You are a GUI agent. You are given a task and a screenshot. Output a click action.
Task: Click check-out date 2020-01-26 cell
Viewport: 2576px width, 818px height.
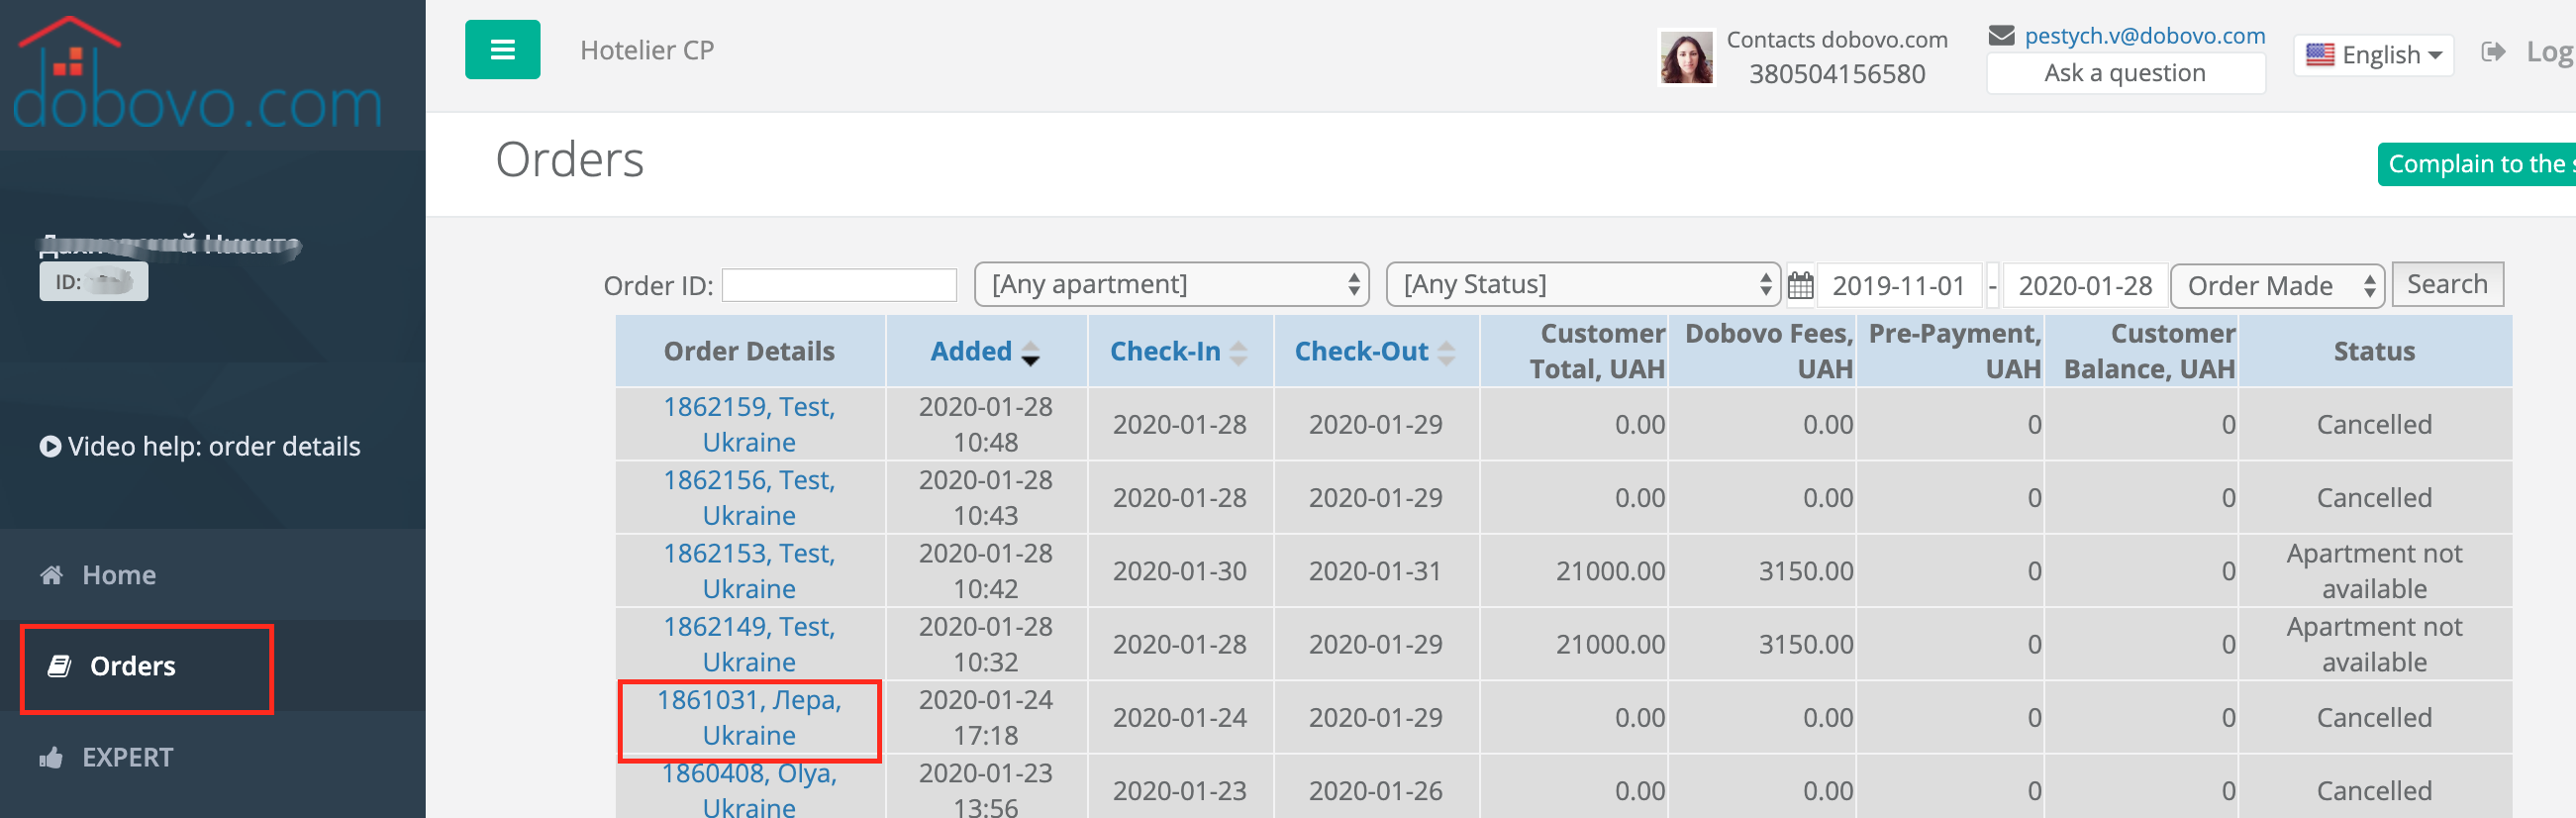click(x=1375, y=791)
